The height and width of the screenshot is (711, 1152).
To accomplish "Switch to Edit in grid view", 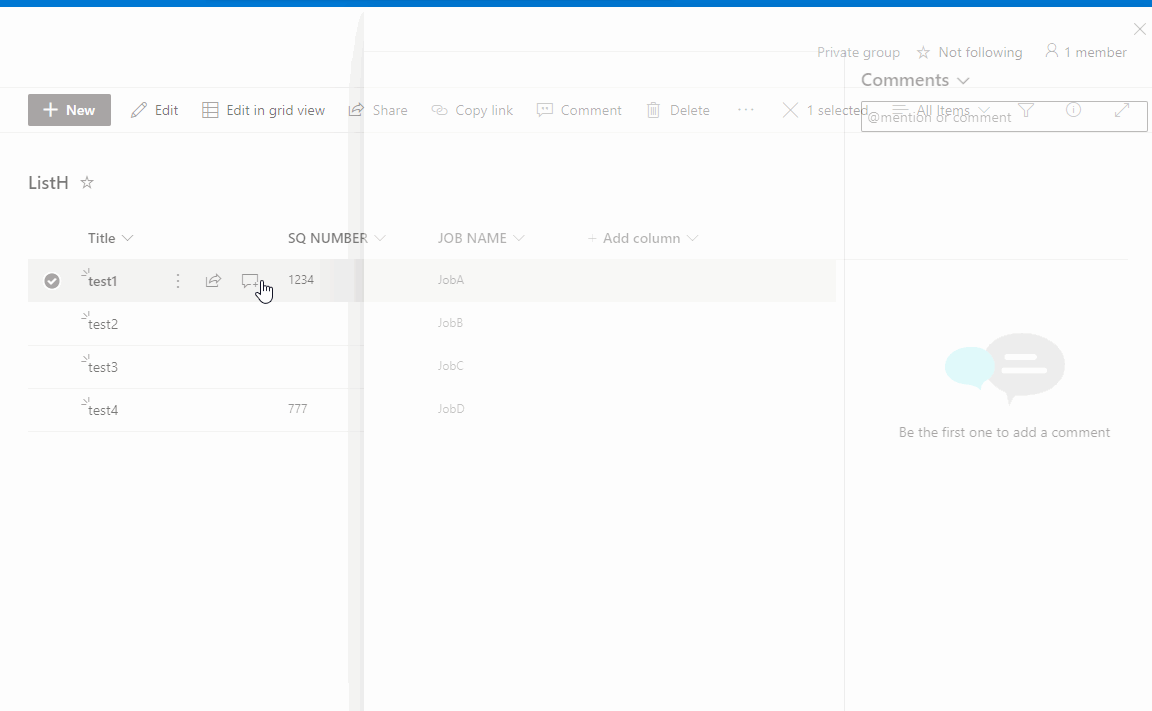I will pos(263,110).
